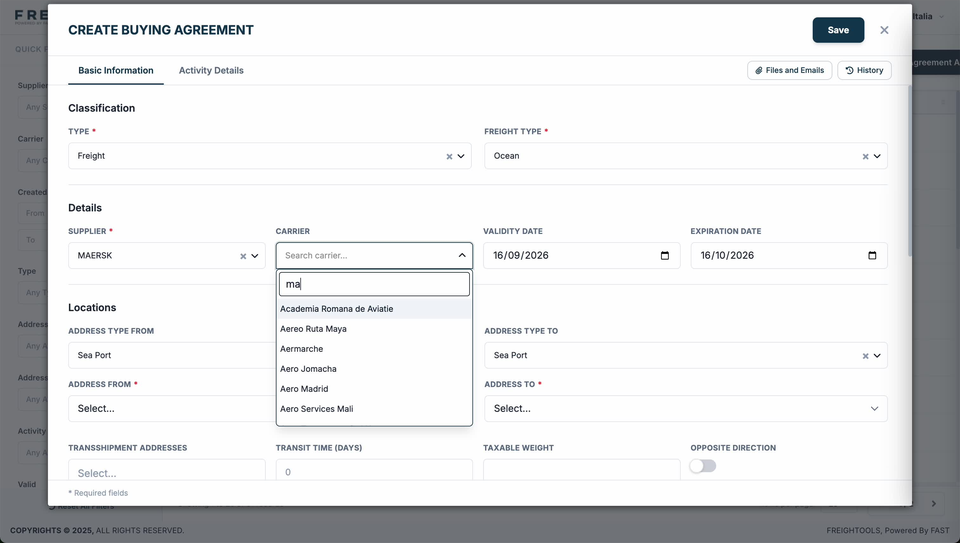Click the dialog vertical scrollbar

(909, 171)
